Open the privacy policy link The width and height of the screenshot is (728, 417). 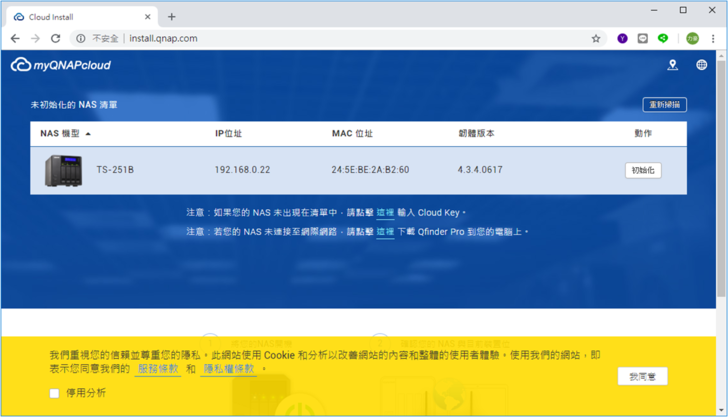(x=229, y=369)
